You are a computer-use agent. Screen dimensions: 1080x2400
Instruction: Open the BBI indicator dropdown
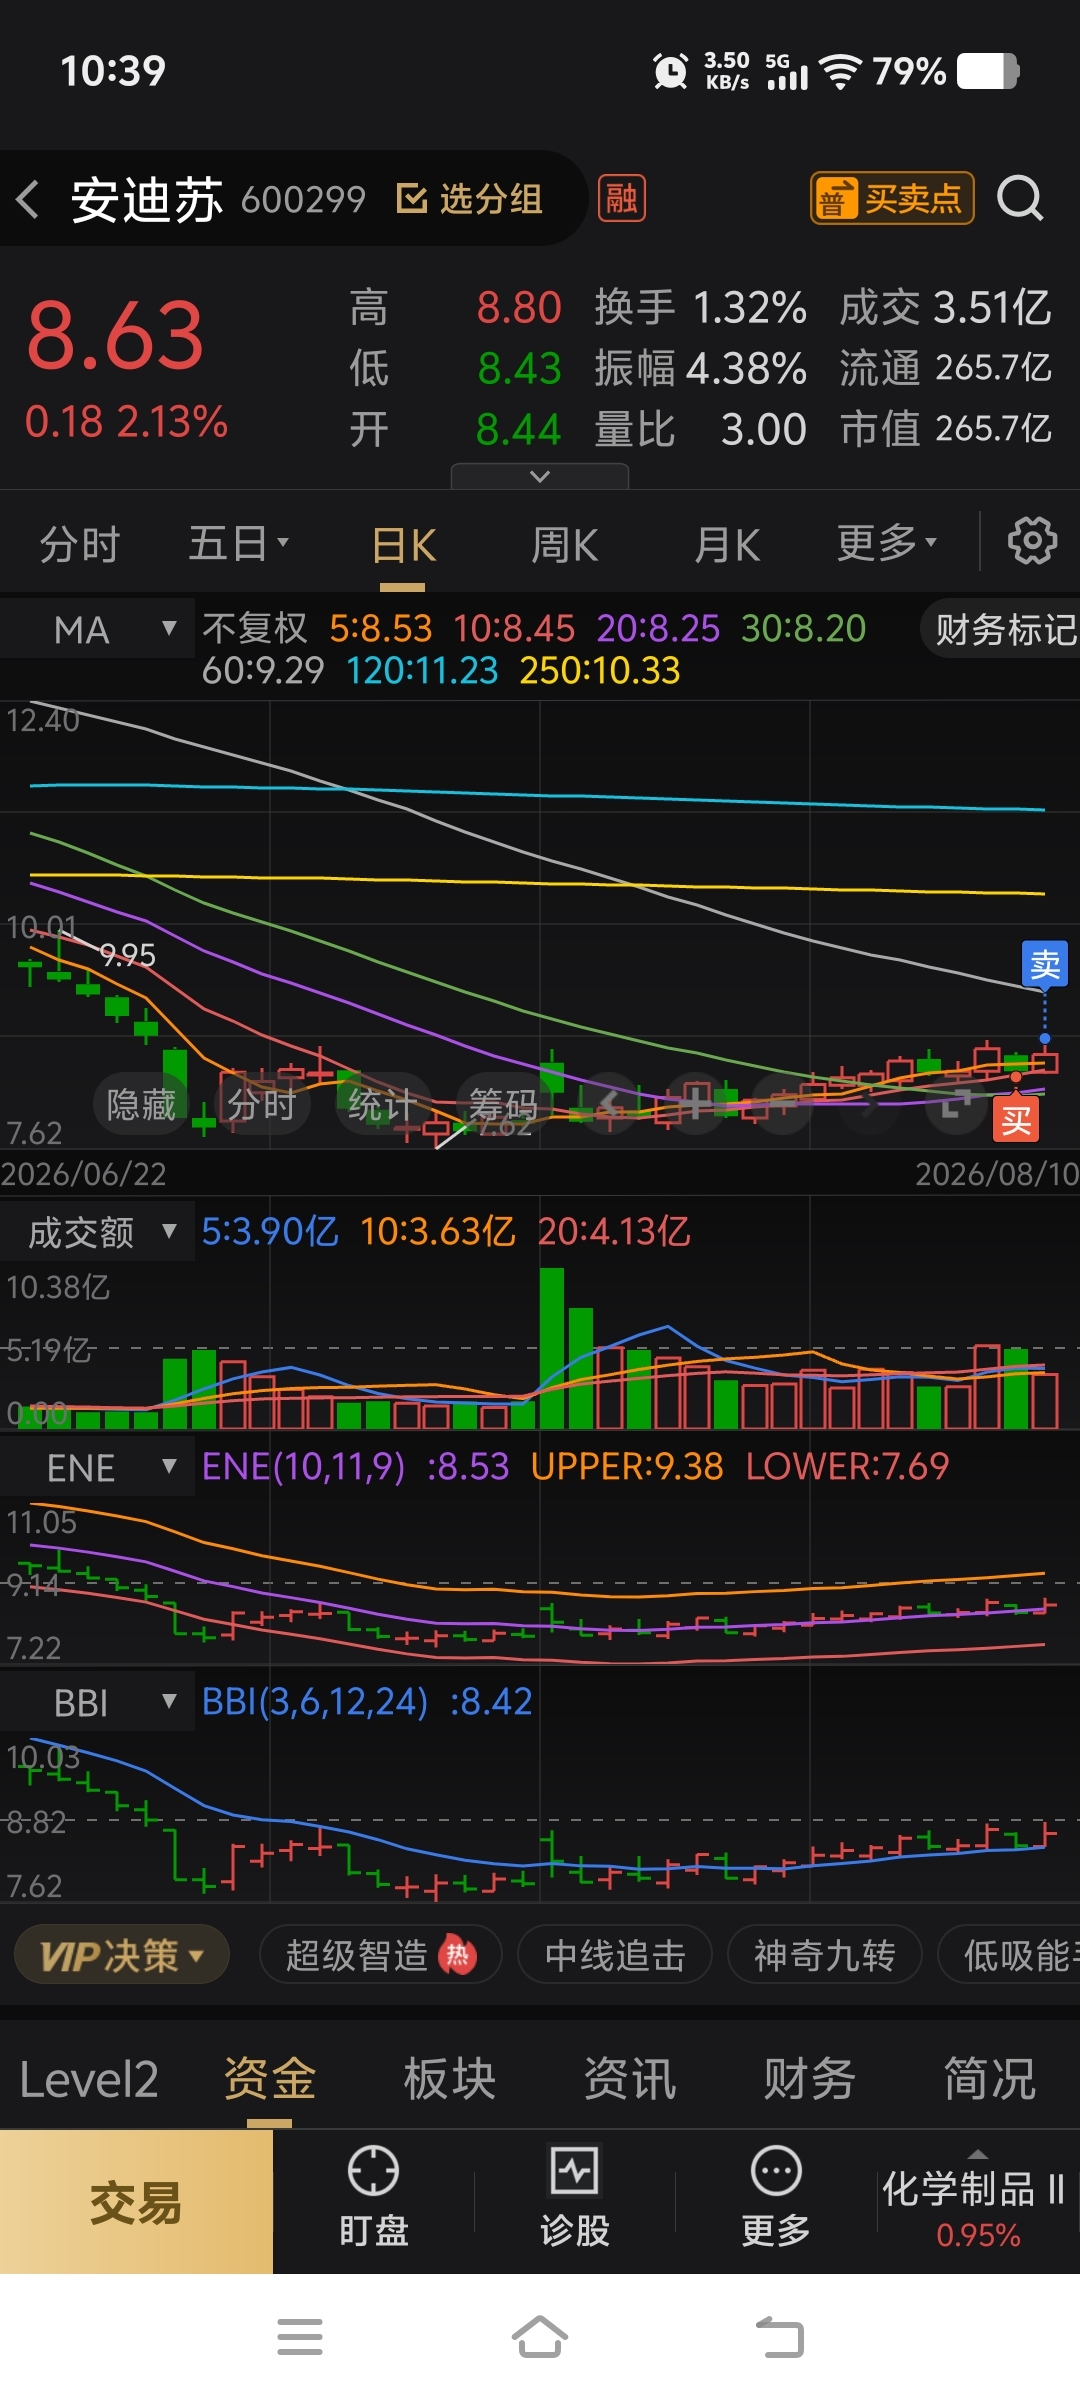point(98,1702)
